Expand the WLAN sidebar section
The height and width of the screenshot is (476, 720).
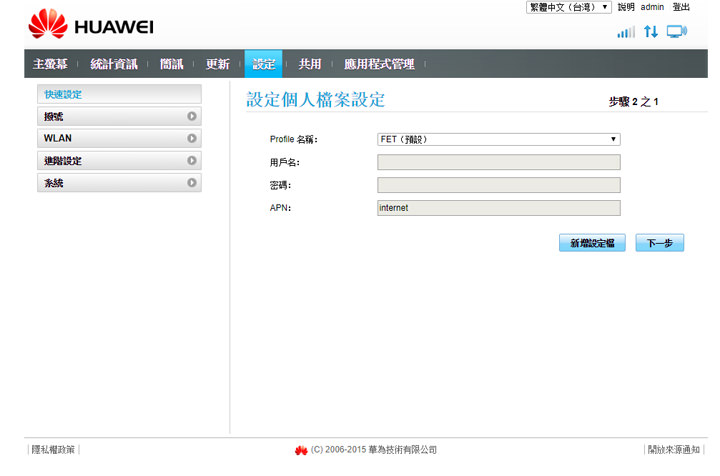click(119, 138)
